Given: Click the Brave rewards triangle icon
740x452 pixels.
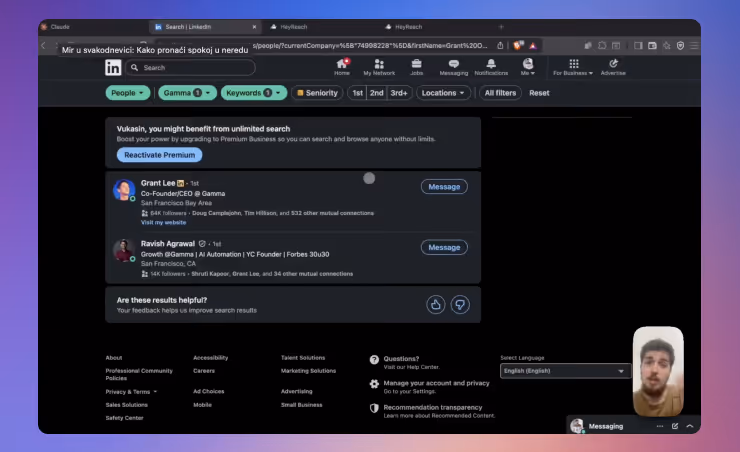Looking at the screenshot, I should pos(533,46).
